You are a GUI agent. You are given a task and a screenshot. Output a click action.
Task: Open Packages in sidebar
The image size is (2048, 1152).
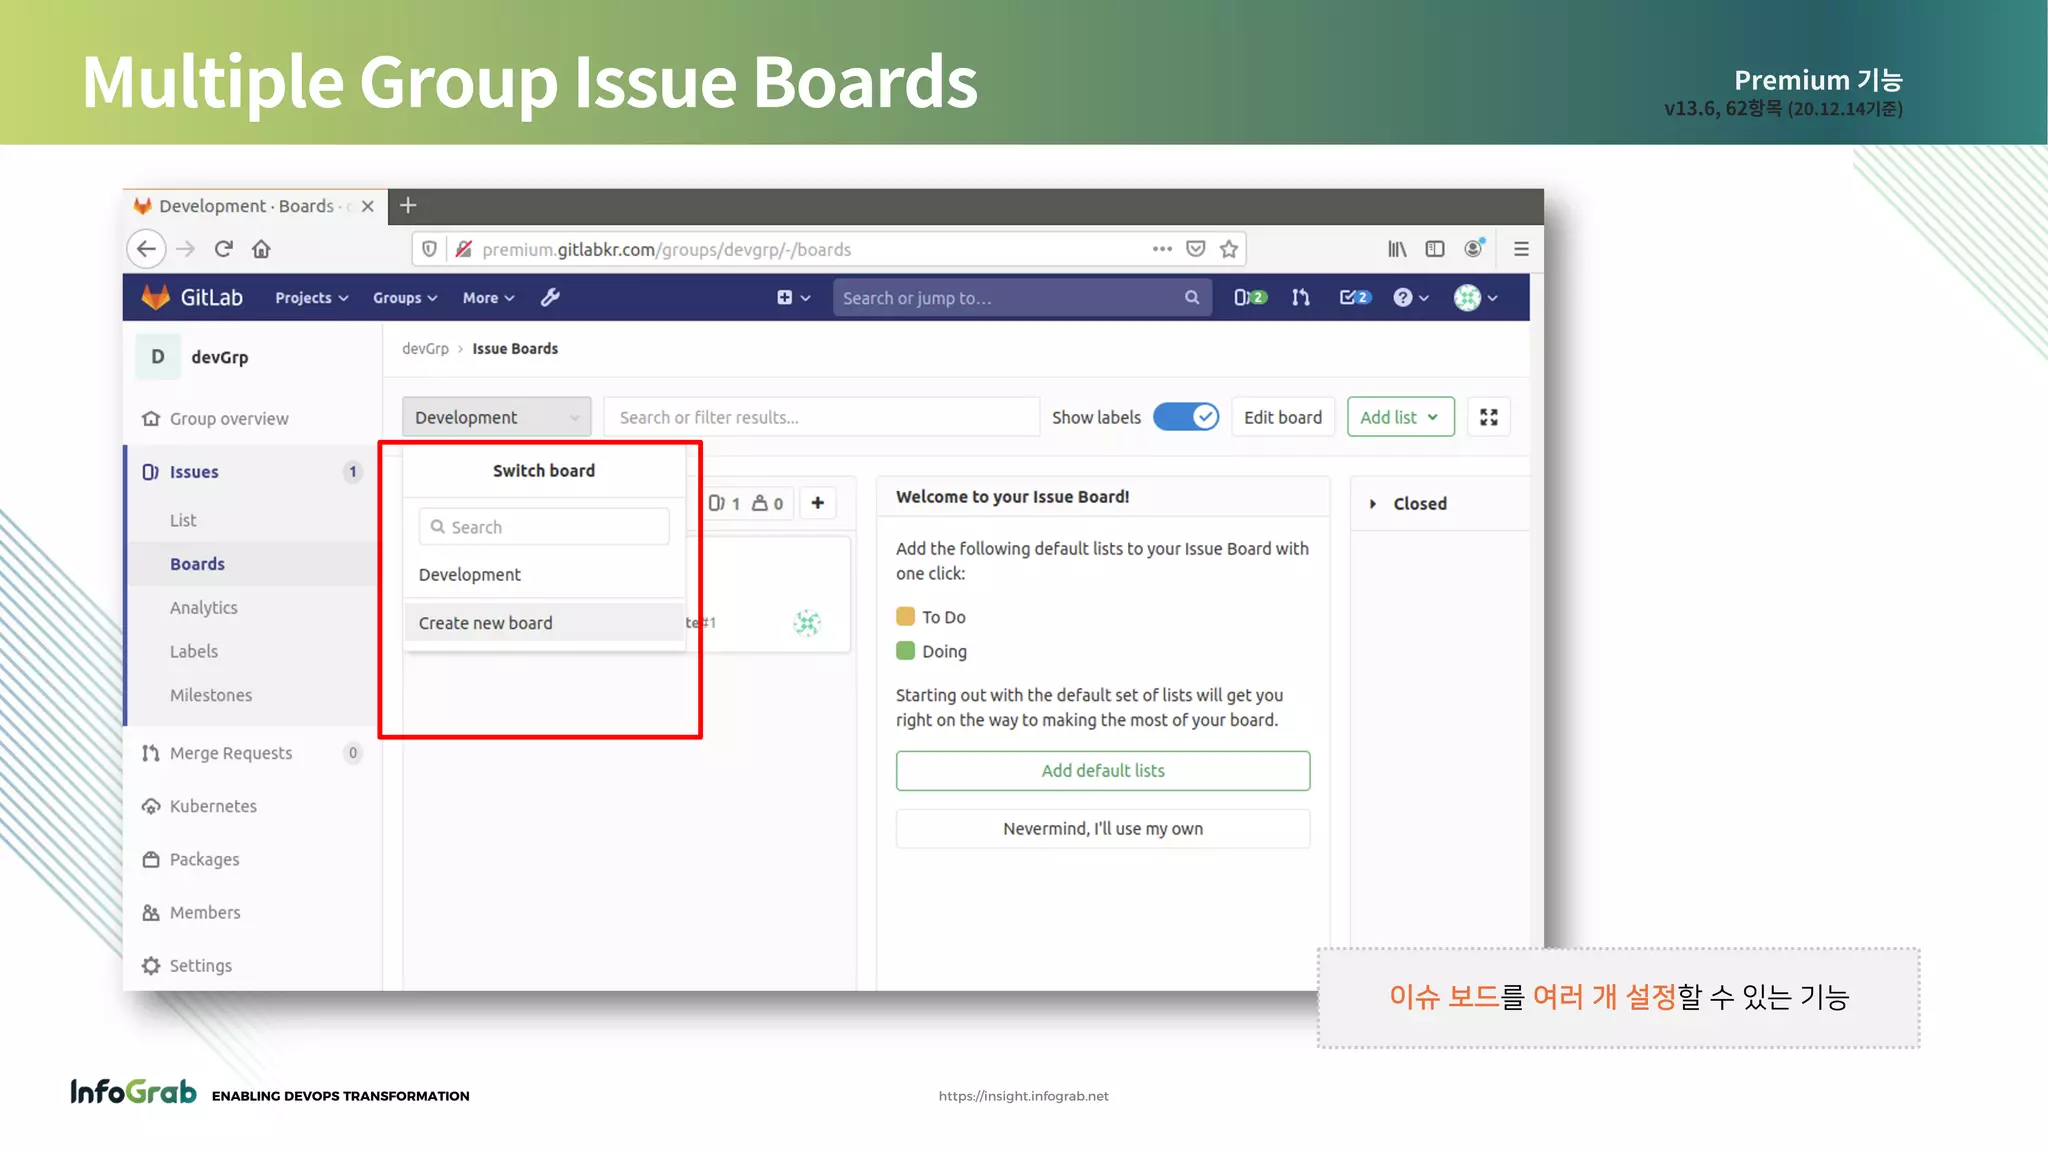pyautogui.click(x=204, y=859)
